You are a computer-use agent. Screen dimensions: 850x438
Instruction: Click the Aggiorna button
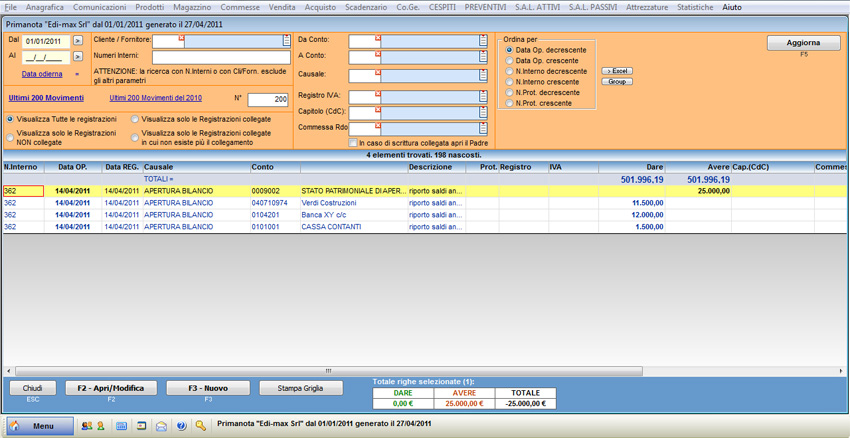pos(803,43)
